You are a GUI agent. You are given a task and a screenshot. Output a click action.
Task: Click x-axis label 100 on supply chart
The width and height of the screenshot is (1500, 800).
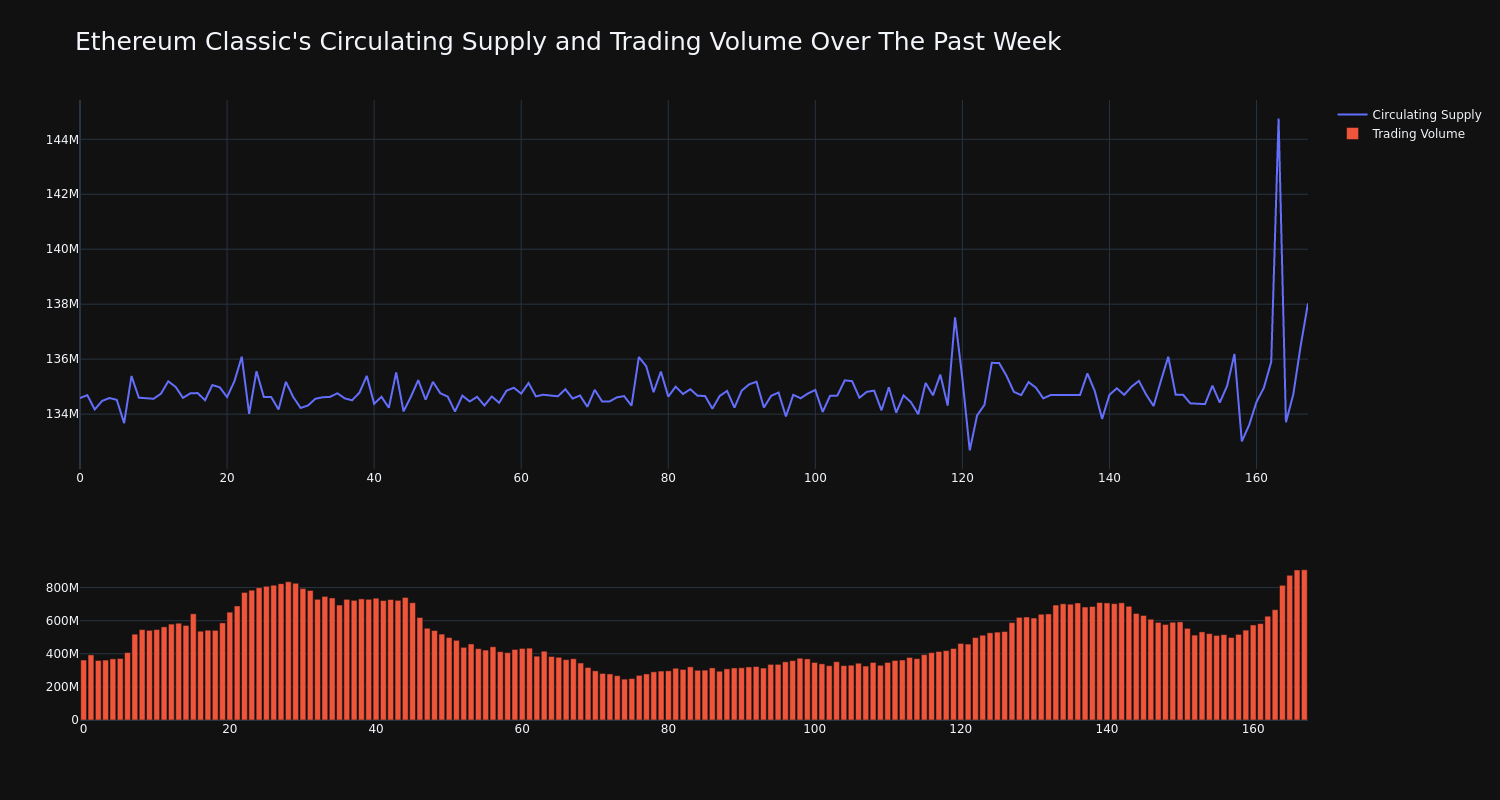pos(815,478)
